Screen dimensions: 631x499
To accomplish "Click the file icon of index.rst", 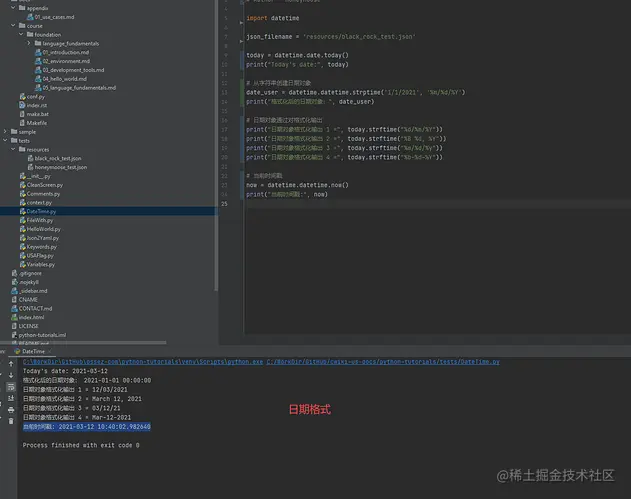I will 23,105.
